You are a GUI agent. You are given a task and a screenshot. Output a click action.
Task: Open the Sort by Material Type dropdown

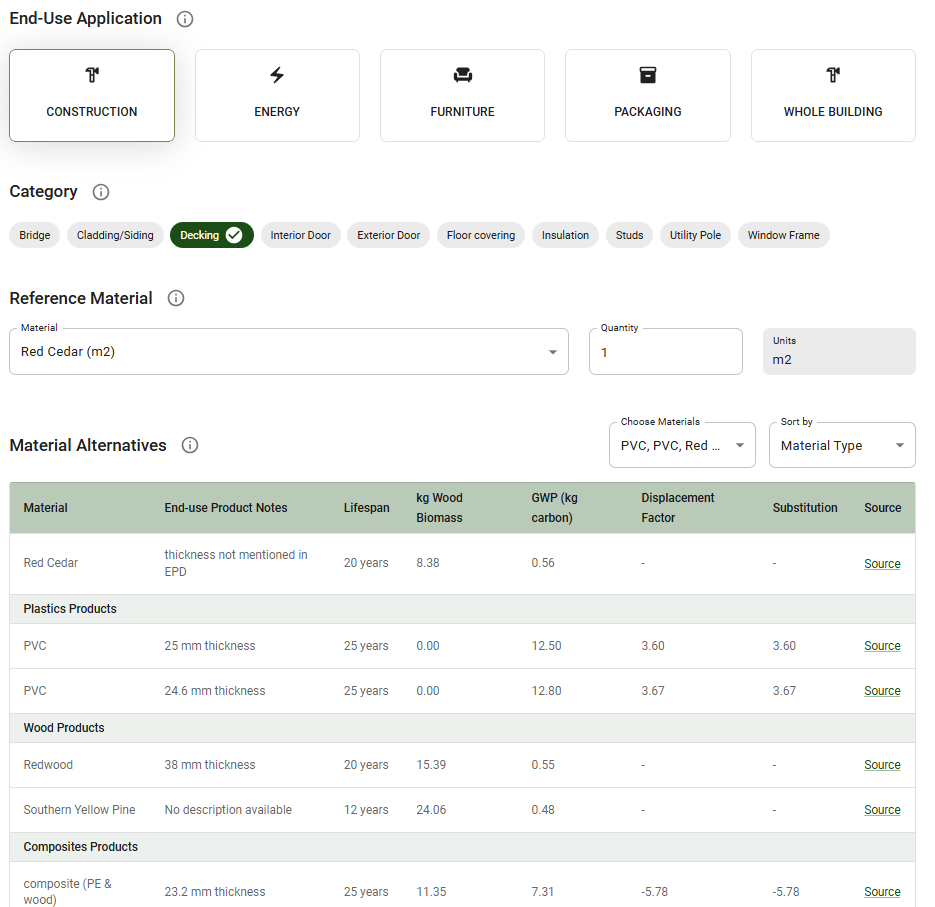841,443
